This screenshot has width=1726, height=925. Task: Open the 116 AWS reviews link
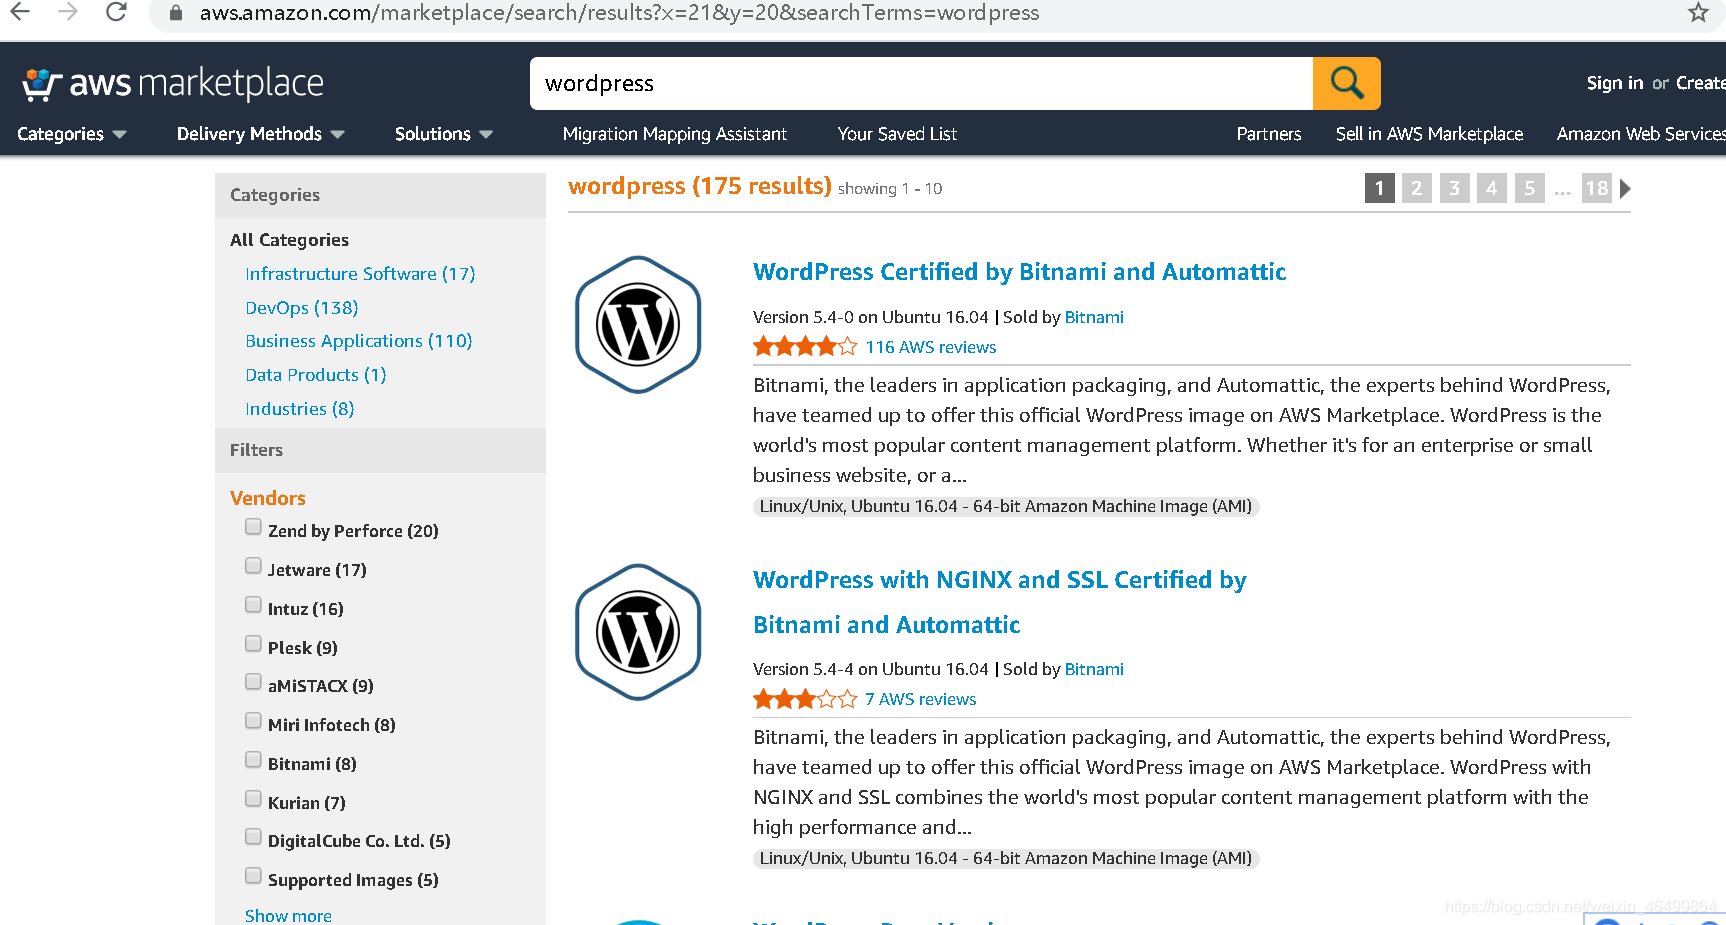tap(930, 347)
